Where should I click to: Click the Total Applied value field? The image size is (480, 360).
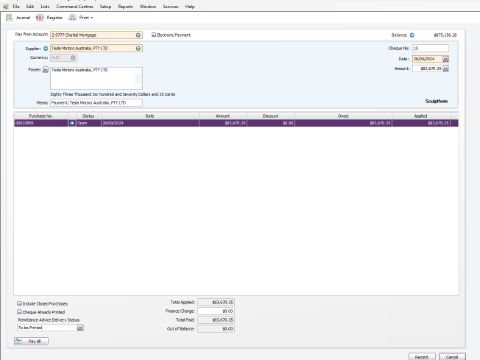coord(216,302)
